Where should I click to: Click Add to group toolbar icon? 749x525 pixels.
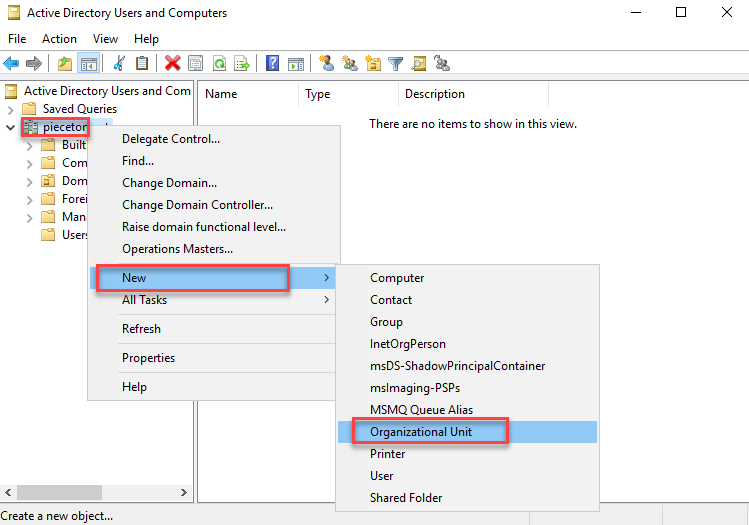tap(442, 63)
